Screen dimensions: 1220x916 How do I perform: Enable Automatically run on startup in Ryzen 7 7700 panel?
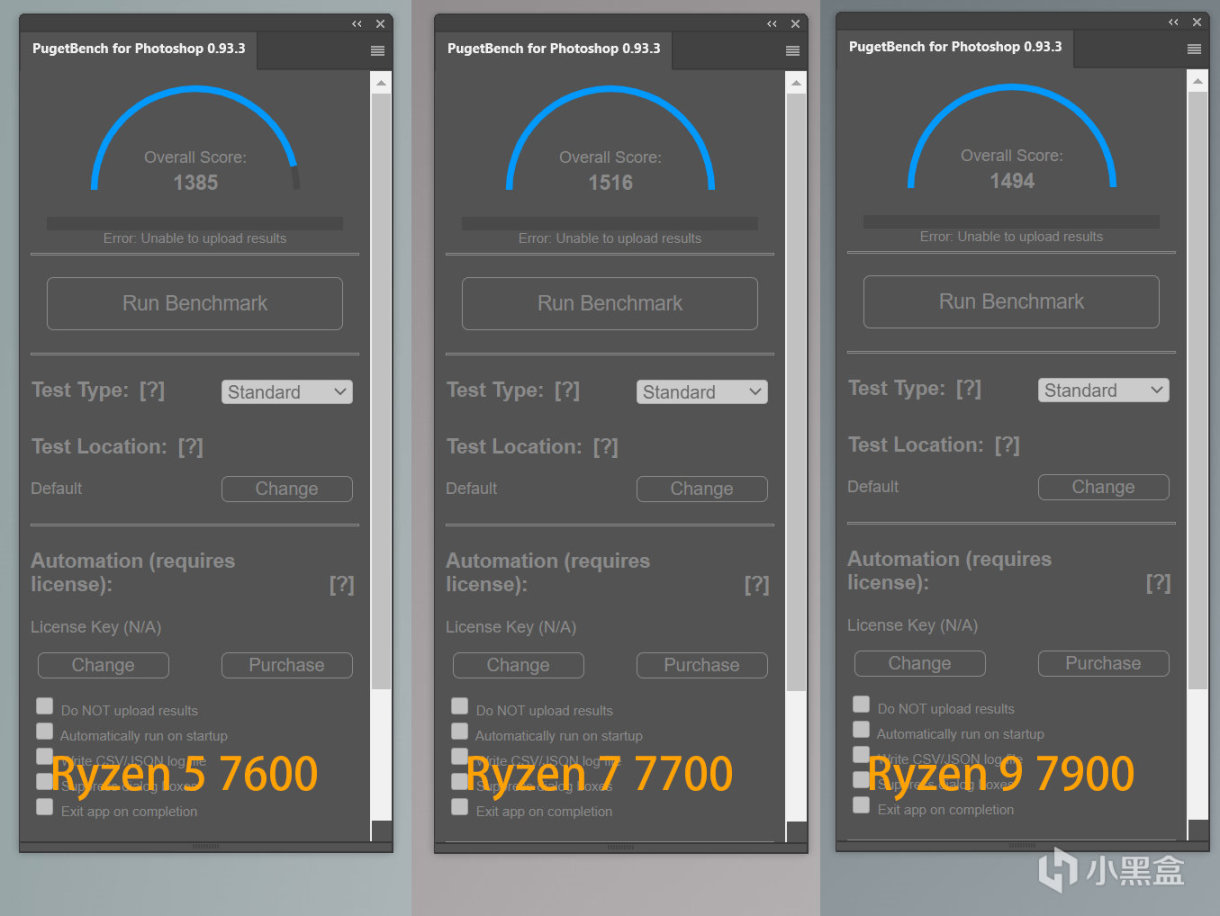460,731
